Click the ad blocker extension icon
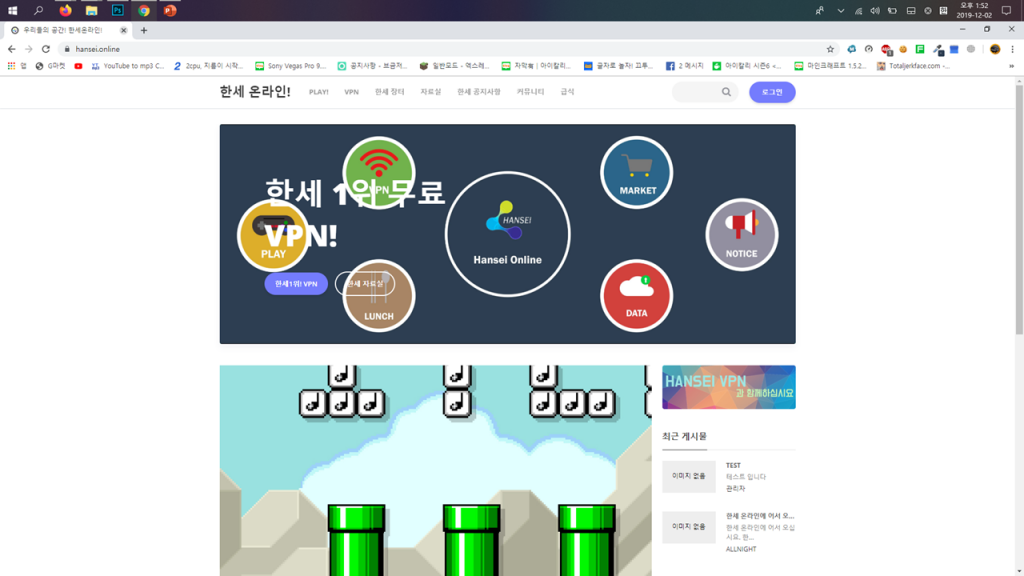This screenshot has width=1024, height=576. coord(886,49)
